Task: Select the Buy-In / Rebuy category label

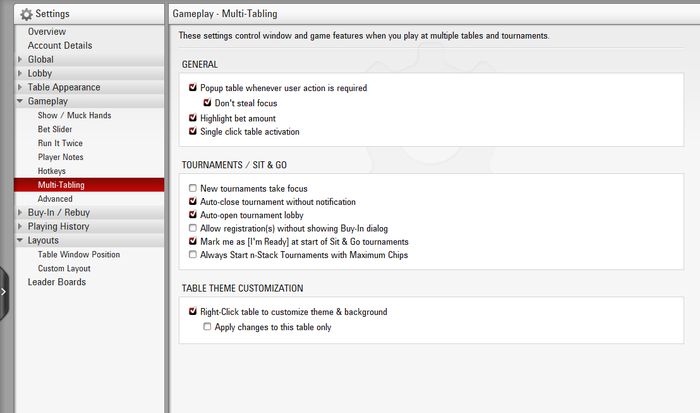Action: [59, 213]
